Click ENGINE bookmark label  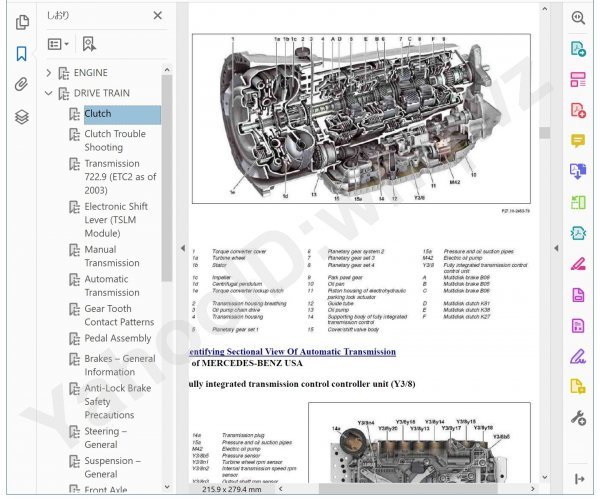[91, 72]
